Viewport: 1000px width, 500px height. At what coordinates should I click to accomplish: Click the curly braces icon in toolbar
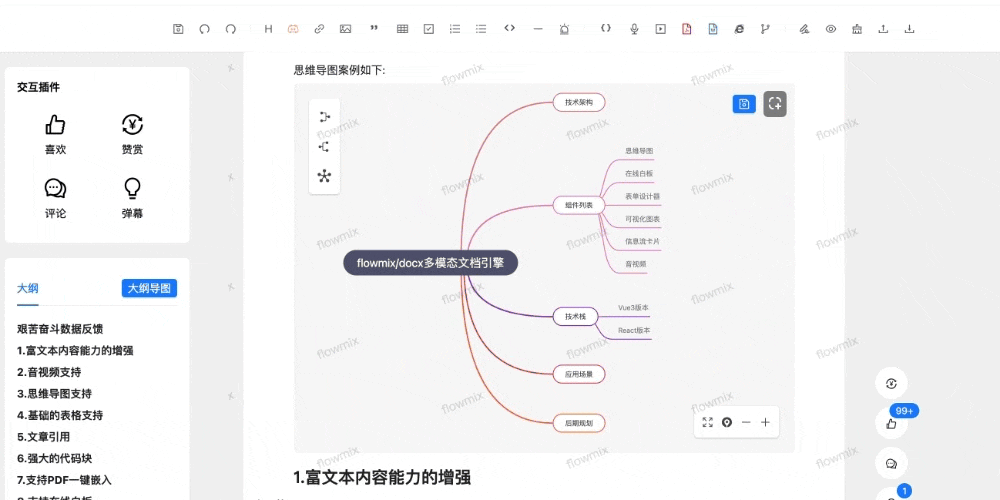[x=606, y=28]
